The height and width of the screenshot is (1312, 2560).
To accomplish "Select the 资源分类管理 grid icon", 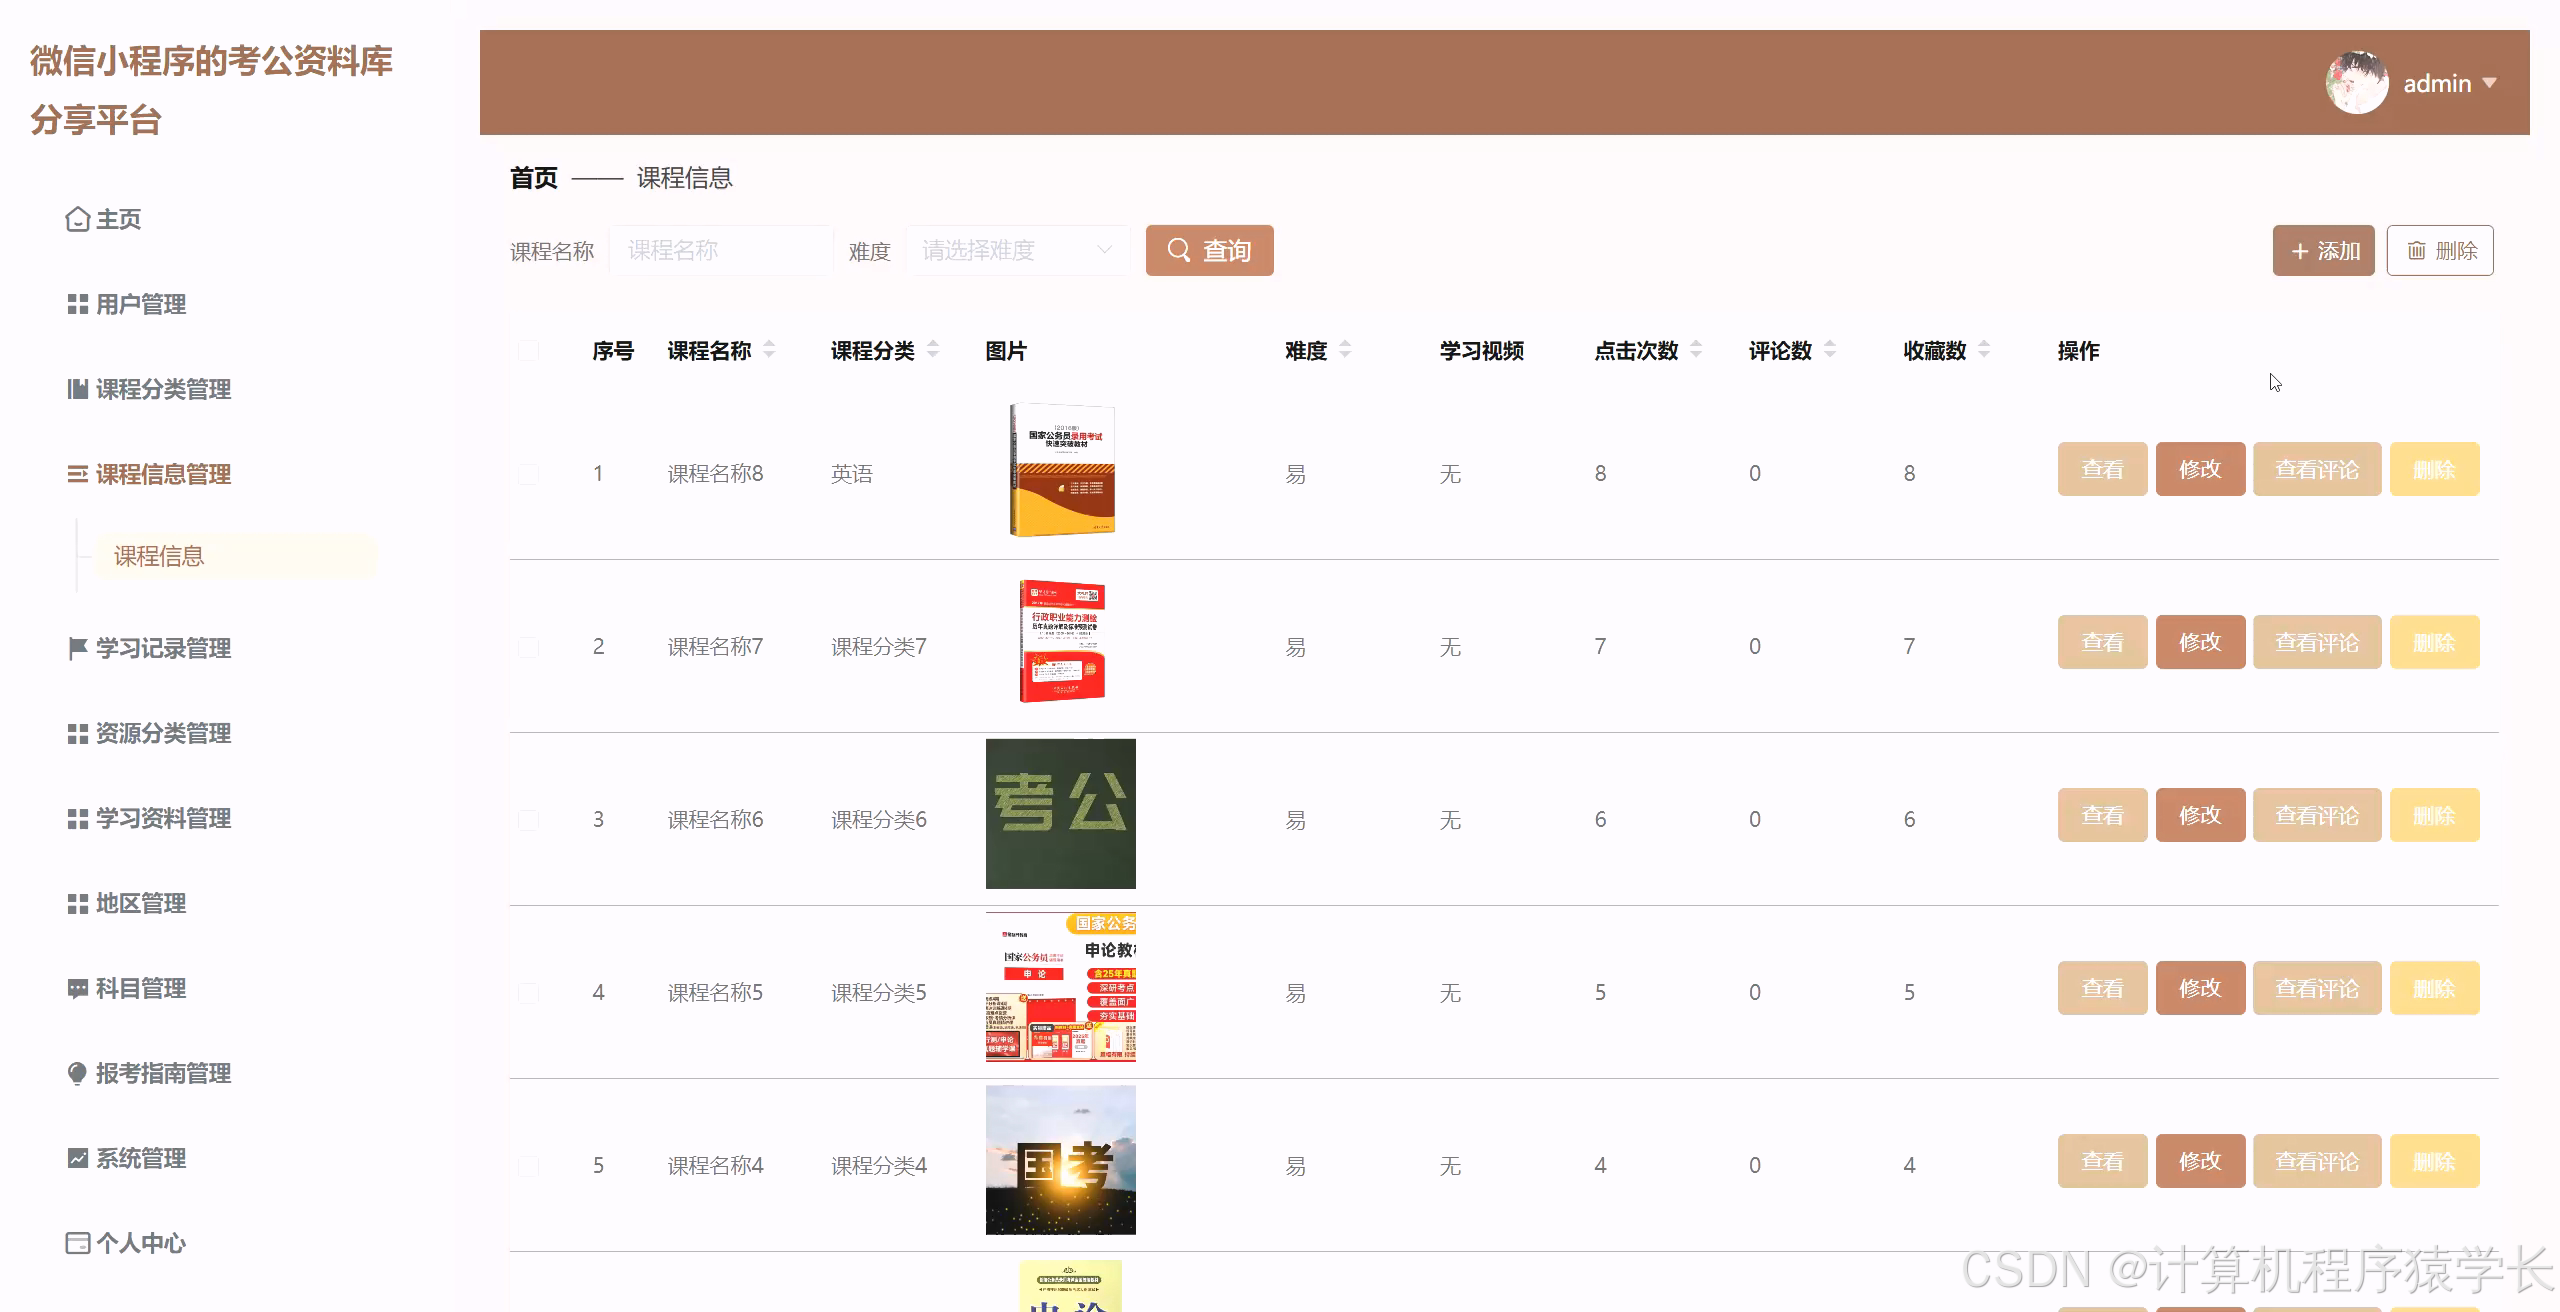I will (77, 733).
